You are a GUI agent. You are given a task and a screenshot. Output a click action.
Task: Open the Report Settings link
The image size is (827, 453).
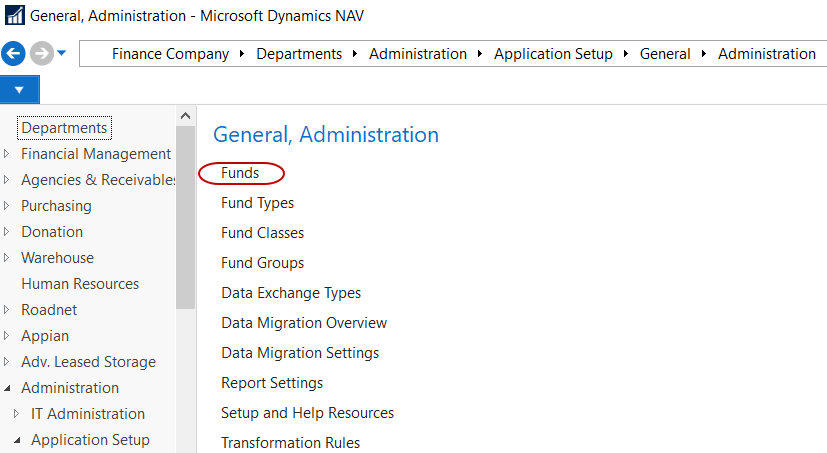coord(272,383)
